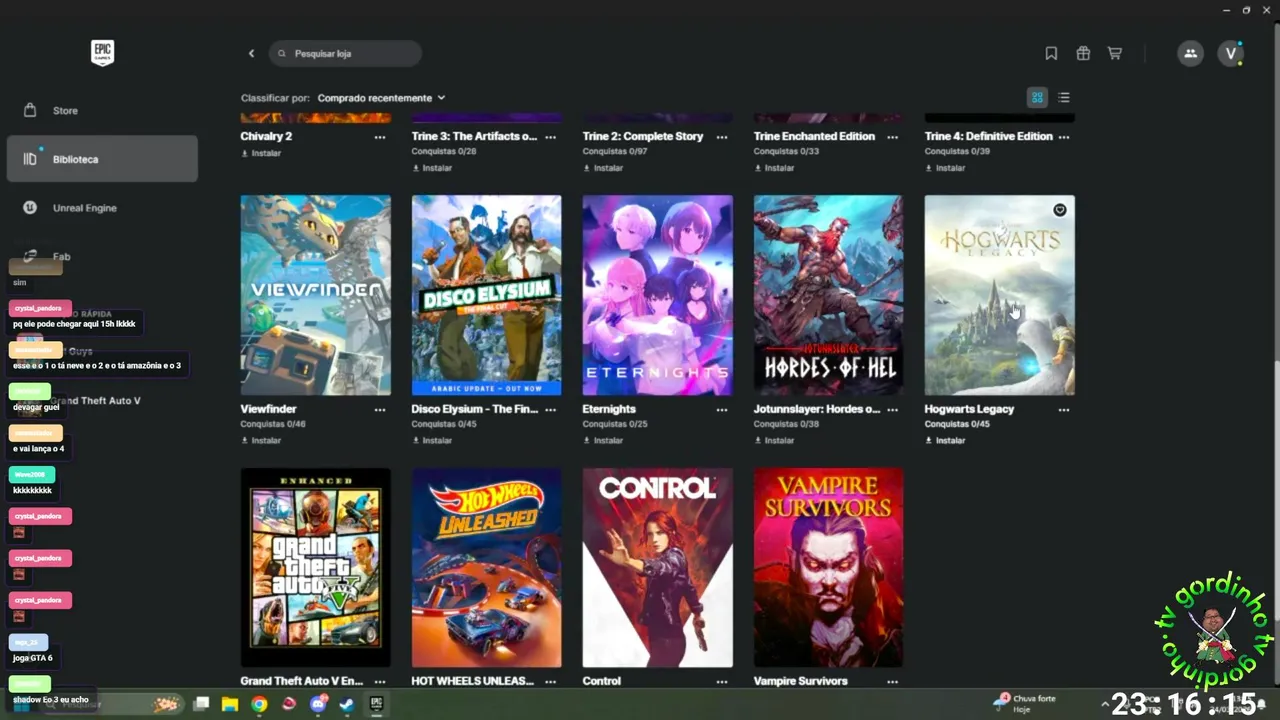Image resolution: width=1280 pixels, height=720 pixels.
Task: Install Jotunnslayer: Hordes of Hel
Action: [774, 440]
